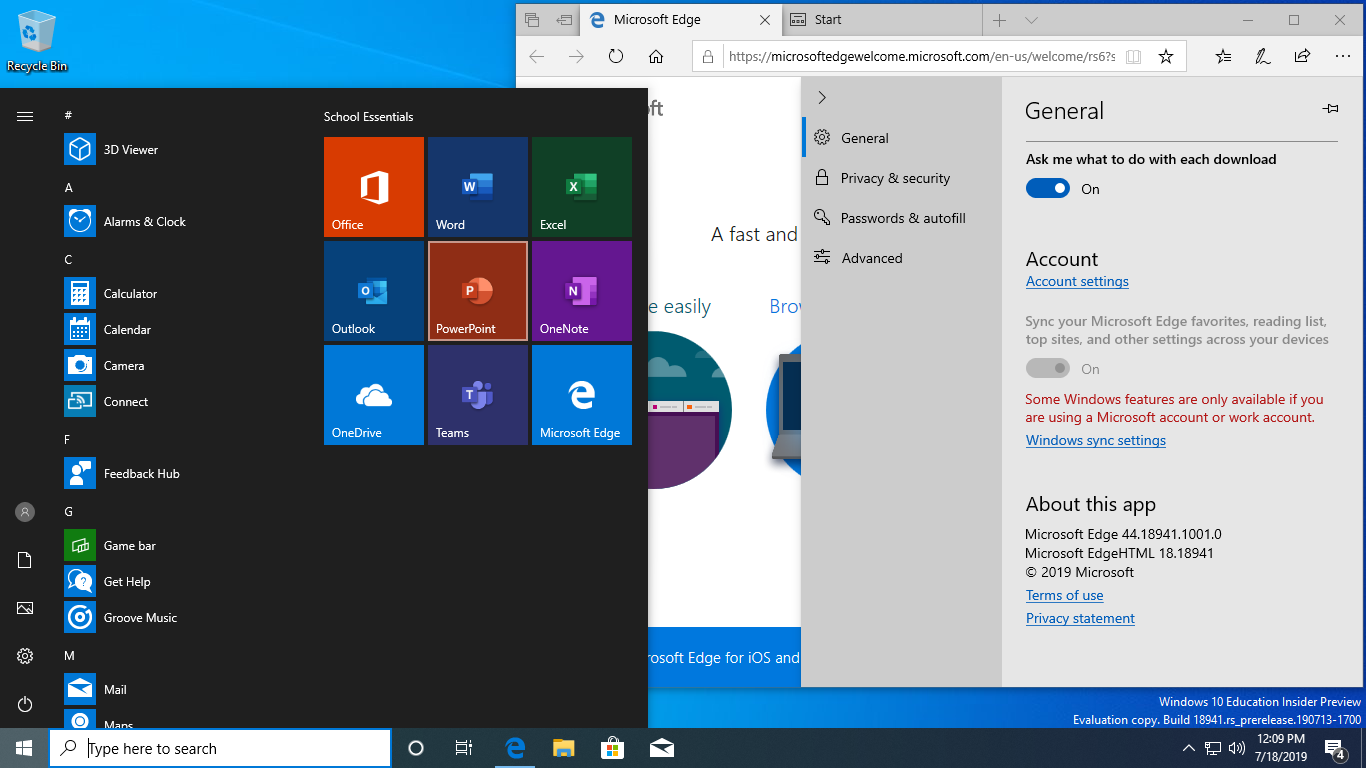
Task: Launch the PowerPoint tile
Action: [478, 291]
